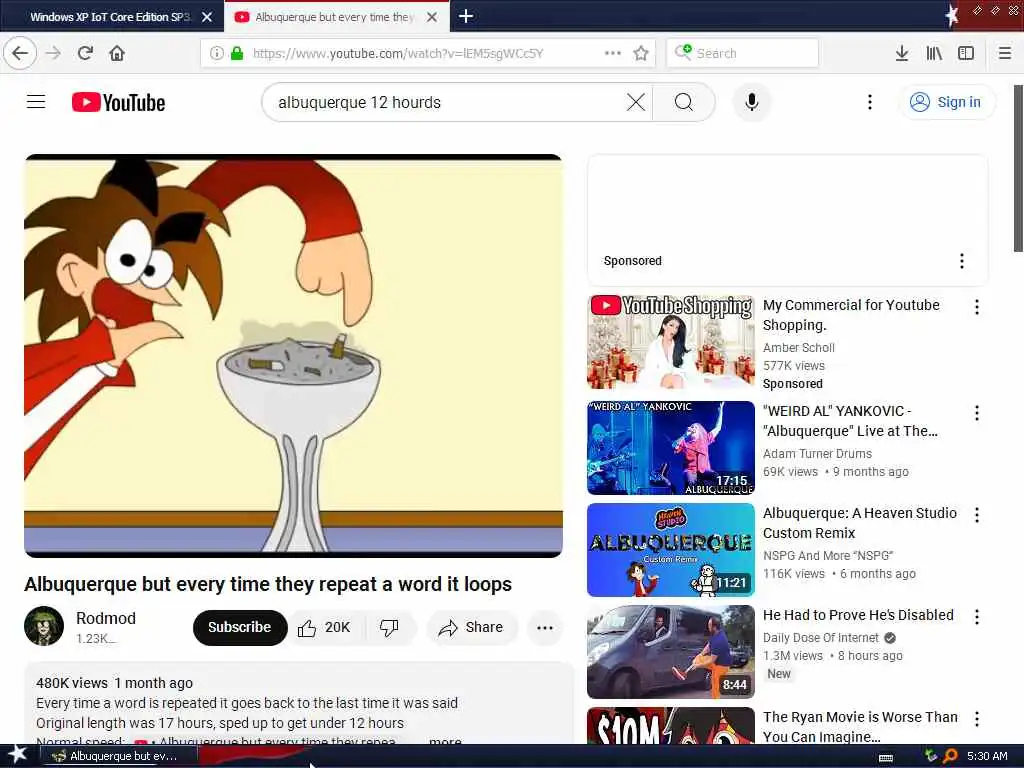Screen dimensions: 1024x768
Task: Open sponsored ad options three-dot menu
Action: (x=961, y=261)
